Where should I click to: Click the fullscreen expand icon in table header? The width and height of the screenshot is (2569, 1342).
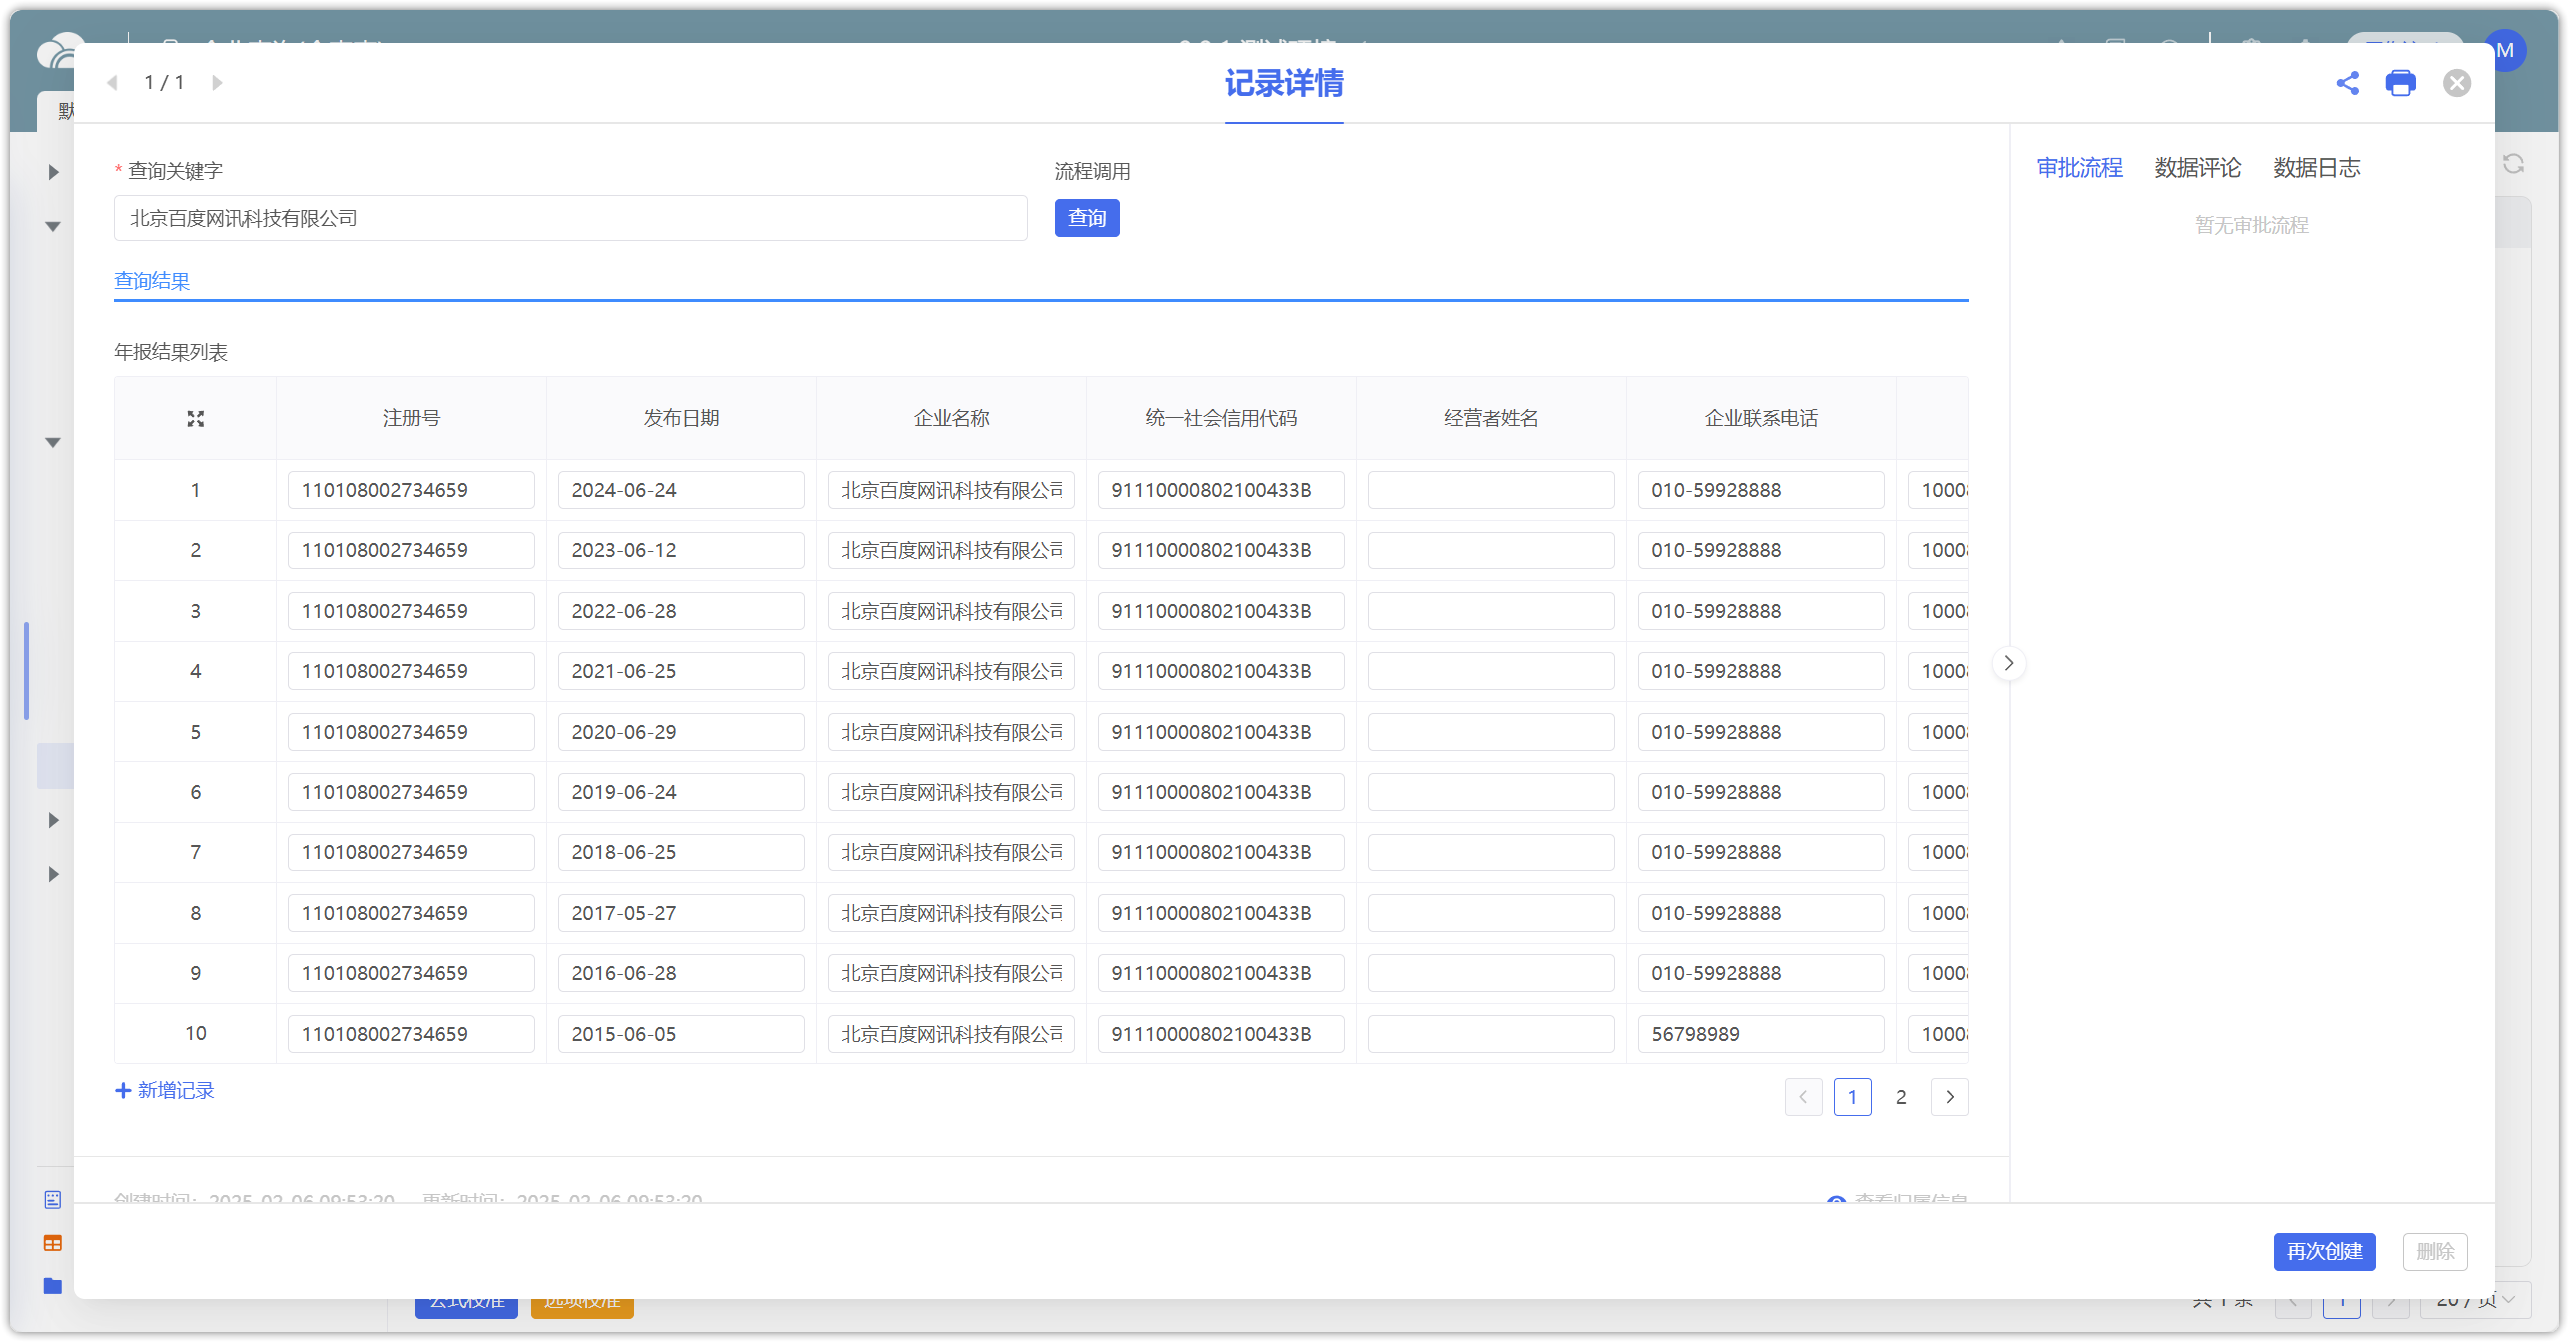[x=196, y=419]
